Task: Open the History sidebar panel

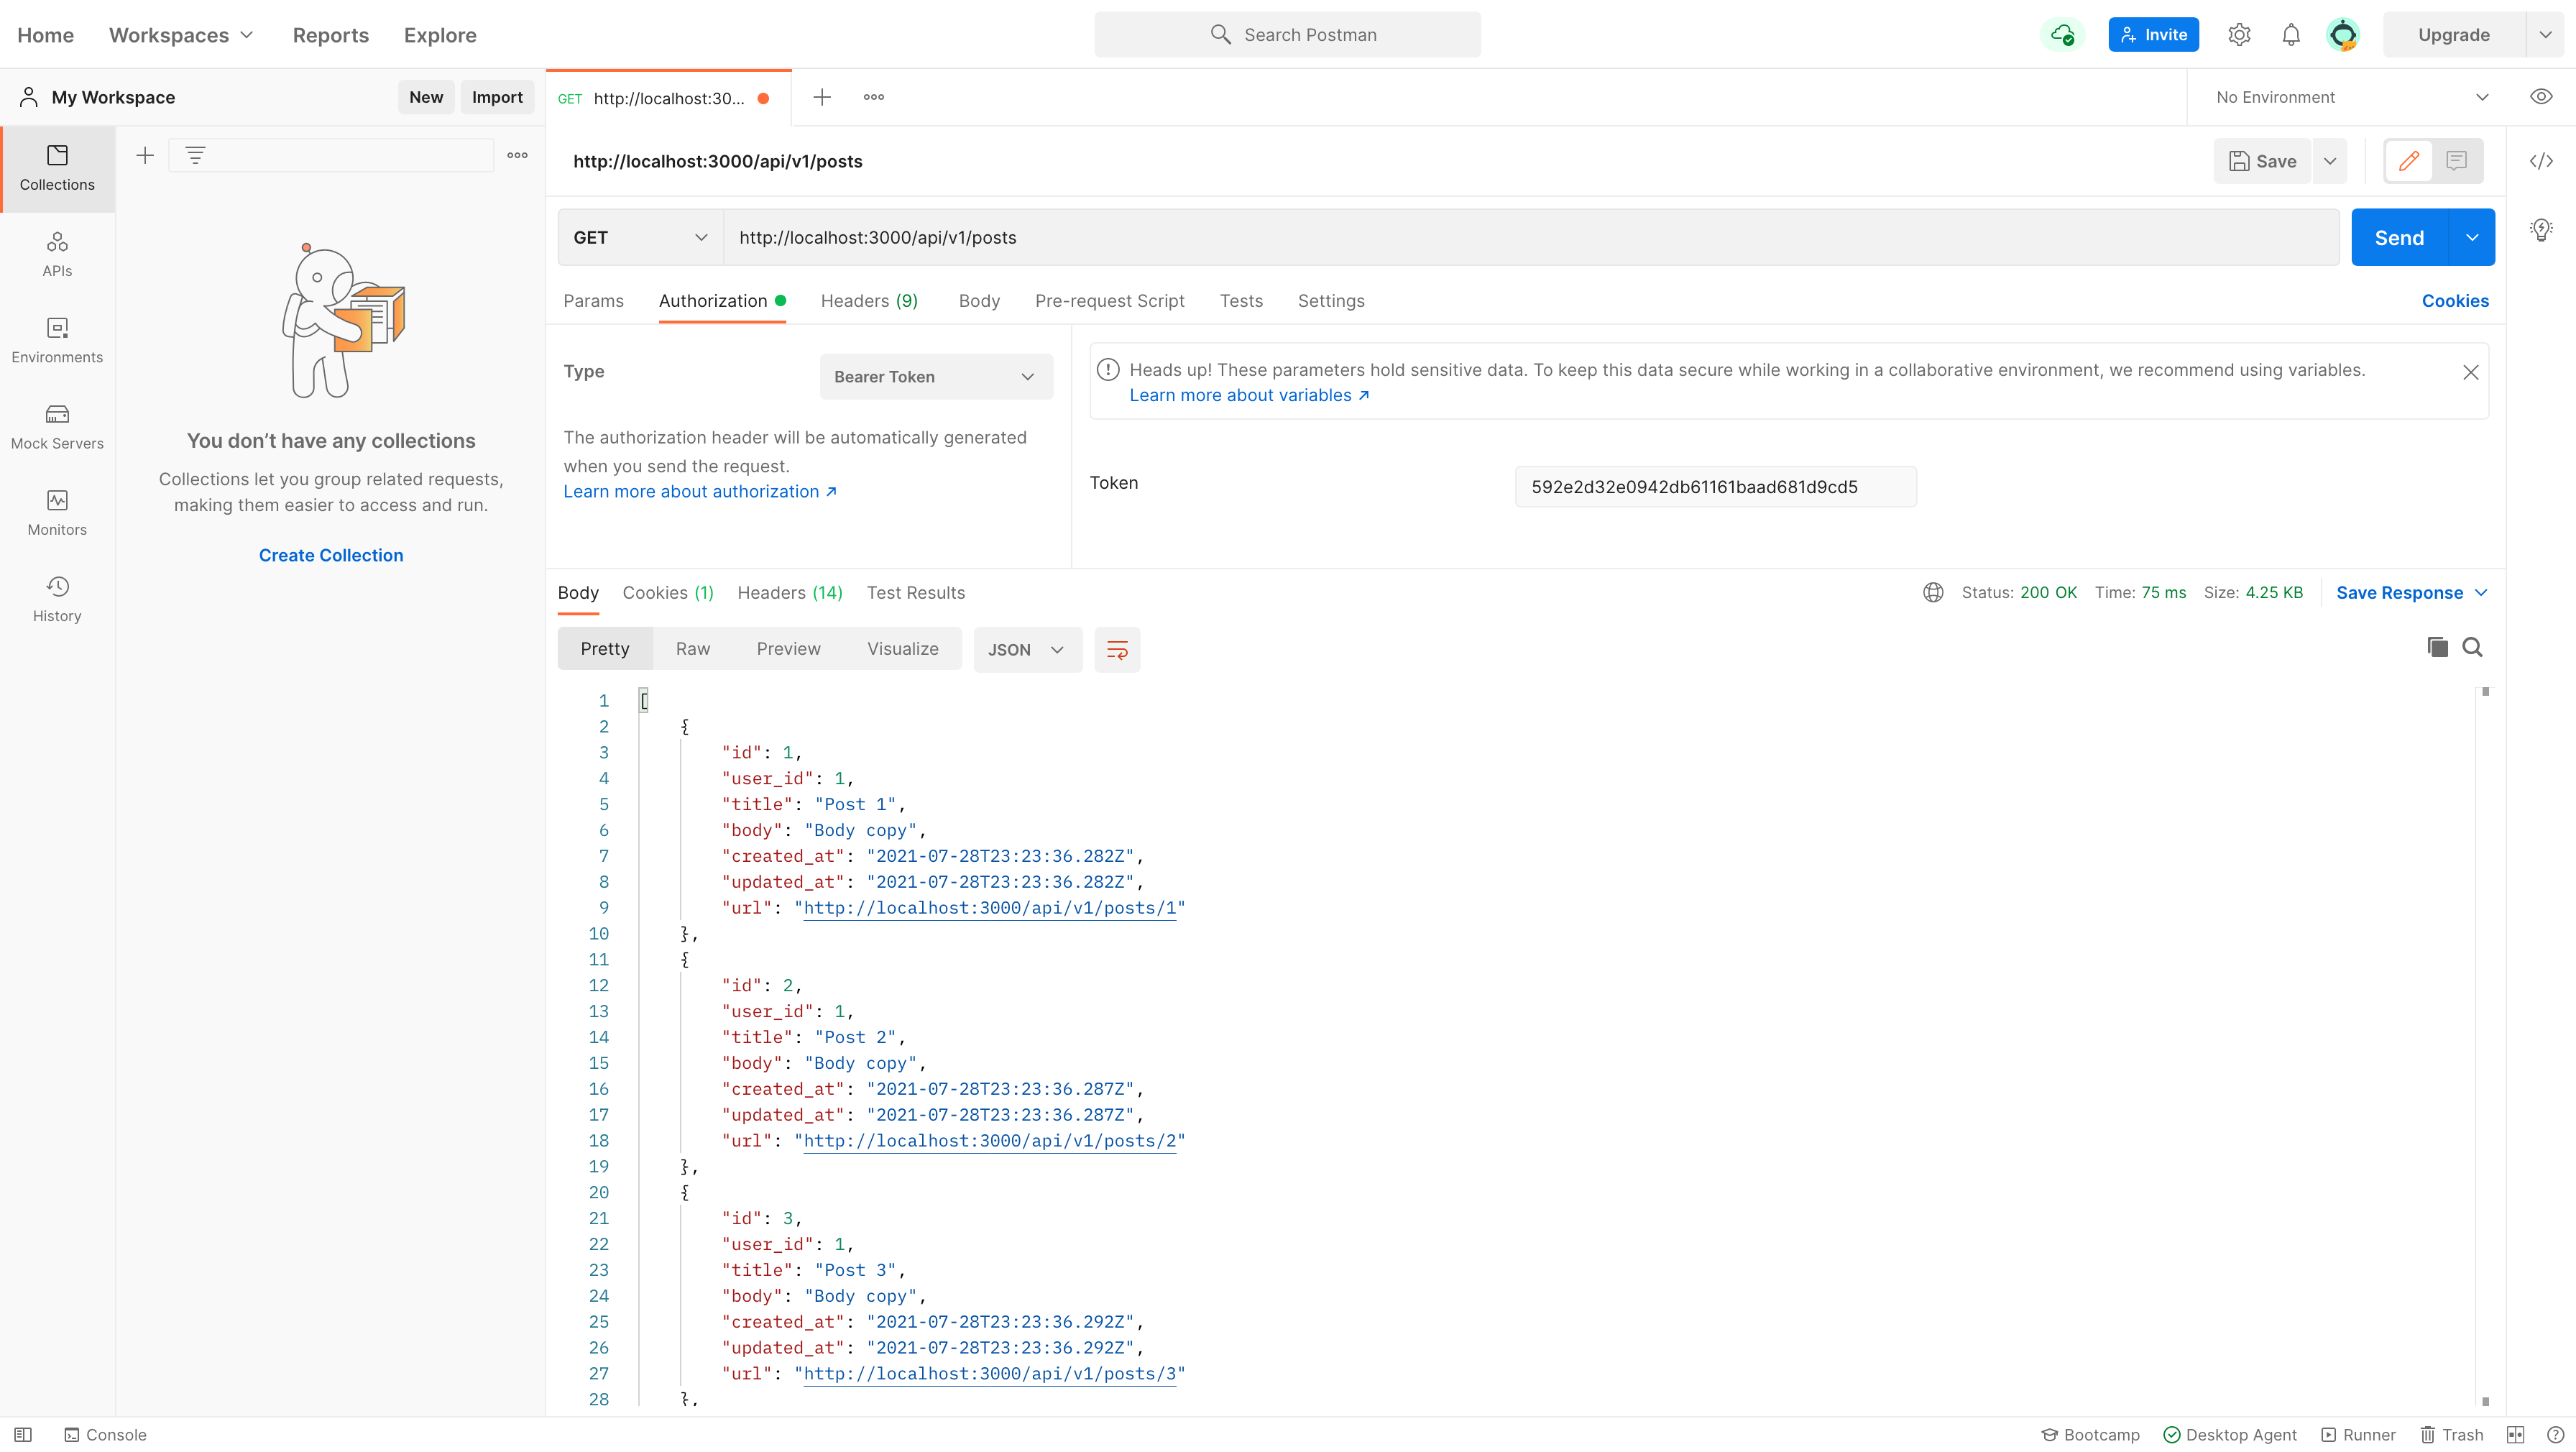Action: click(x=57, y=599)
